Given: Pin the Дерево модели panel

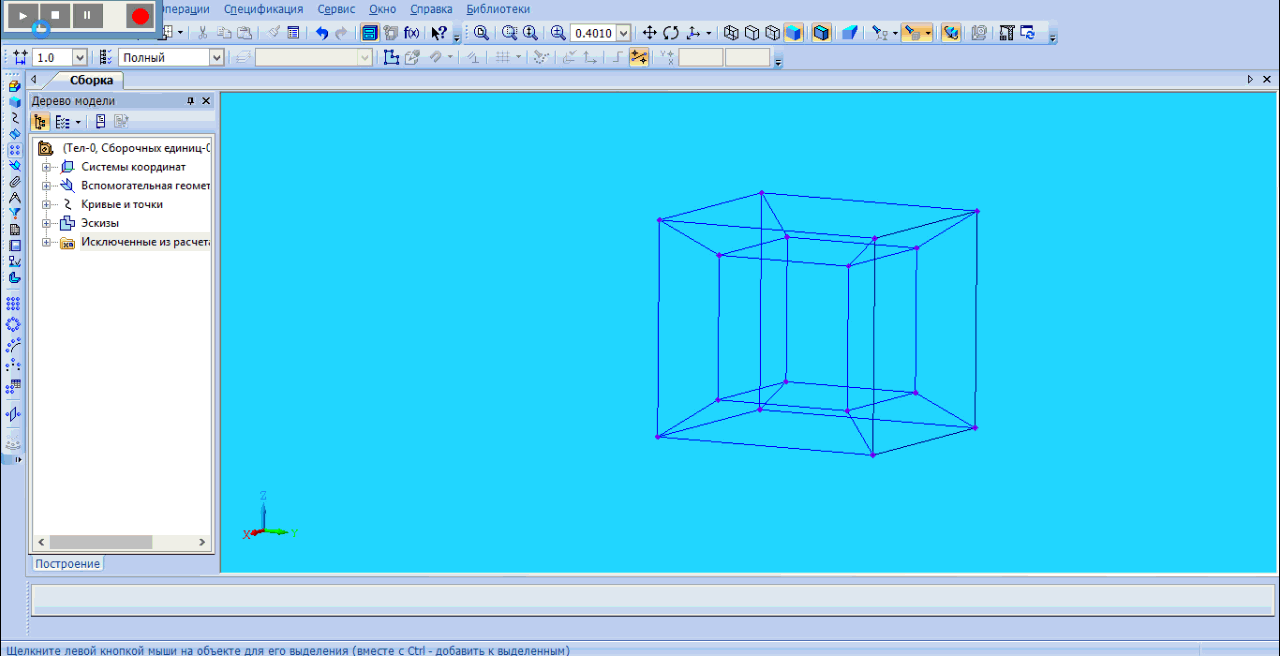Looking at the screenshot, I should (191, 101).
